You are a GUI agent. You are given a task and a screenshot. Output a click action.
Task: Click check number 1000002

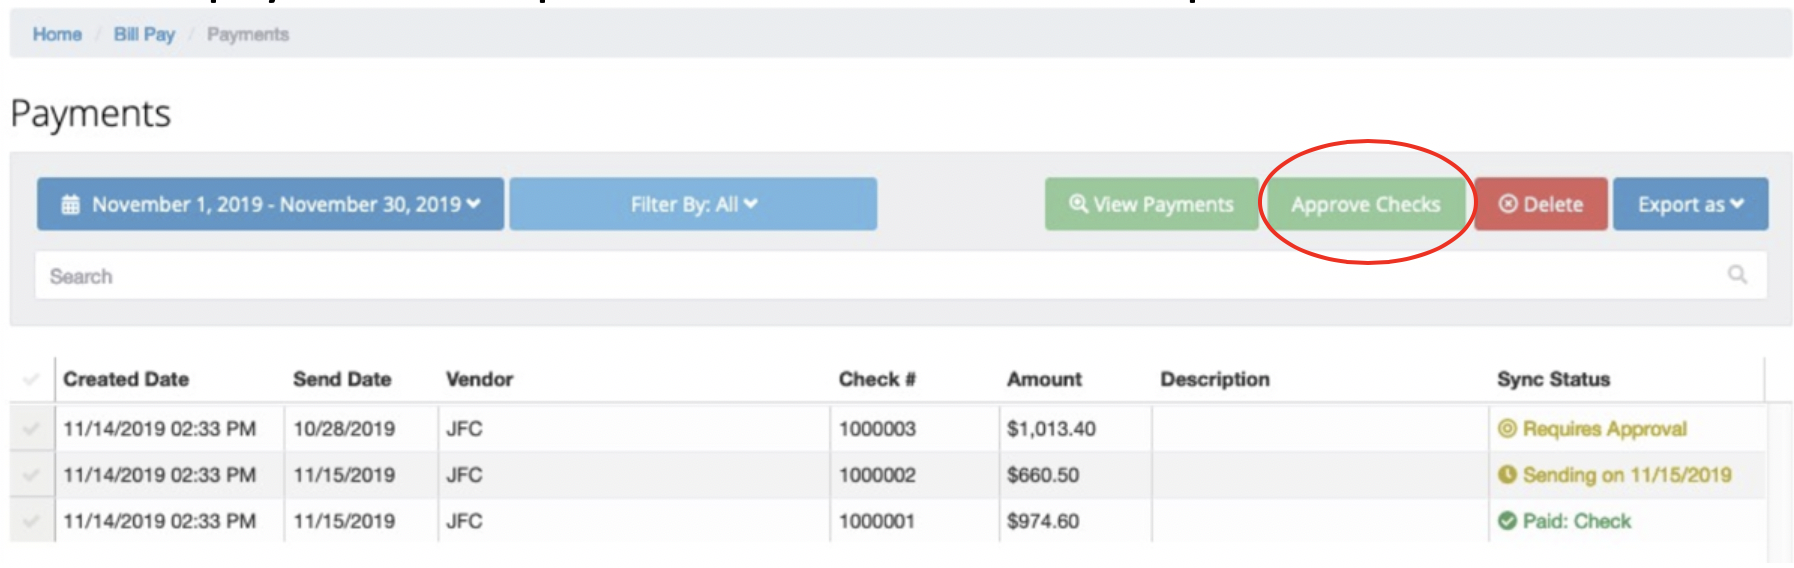click(877, 475)
